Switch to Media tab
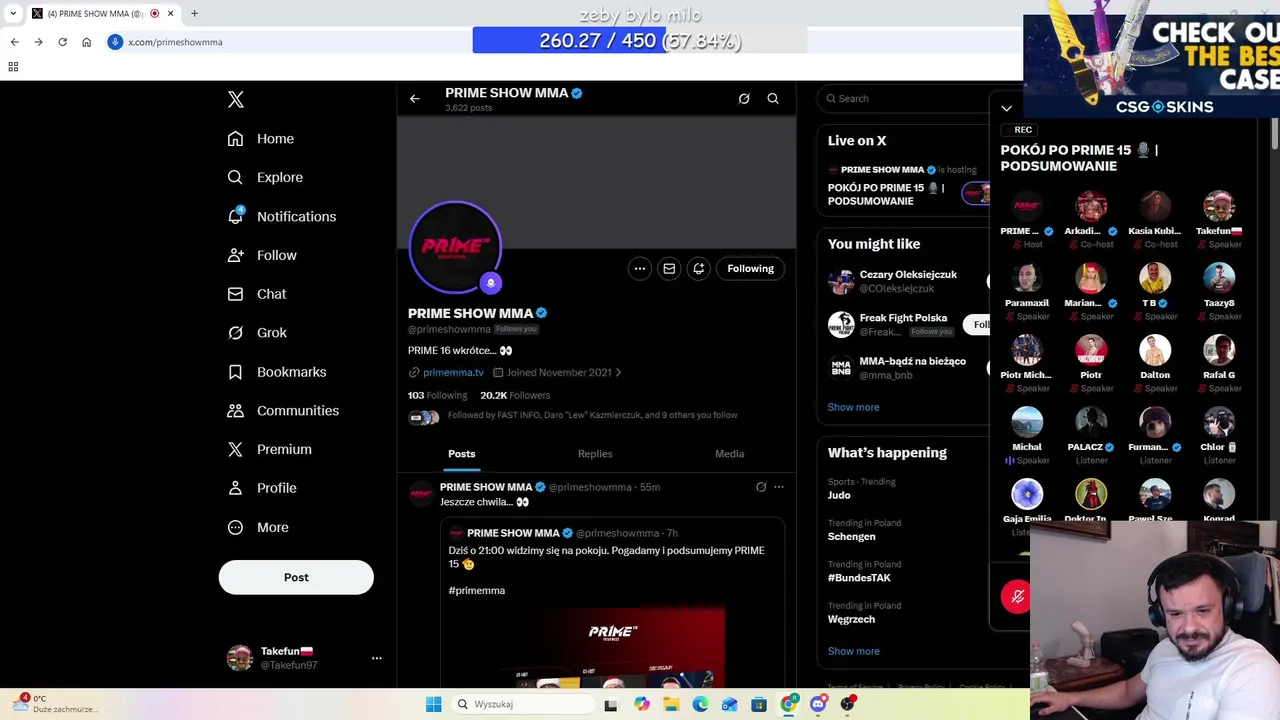1280x720 pixels. pyautogui.click(x=729, y=454)
